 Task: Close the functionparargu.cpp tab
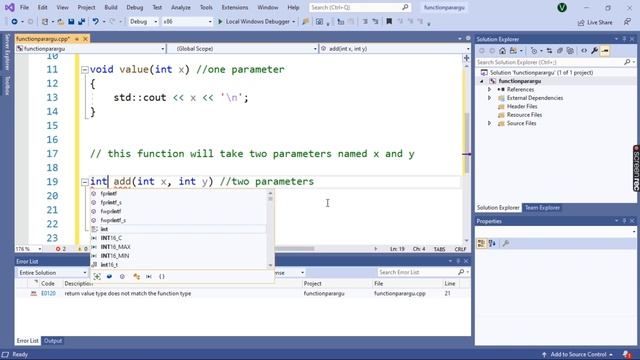(85, 39)
